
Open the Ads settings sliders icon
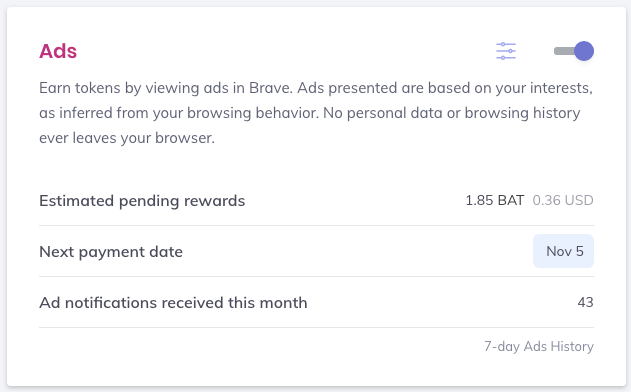[506, 51]
